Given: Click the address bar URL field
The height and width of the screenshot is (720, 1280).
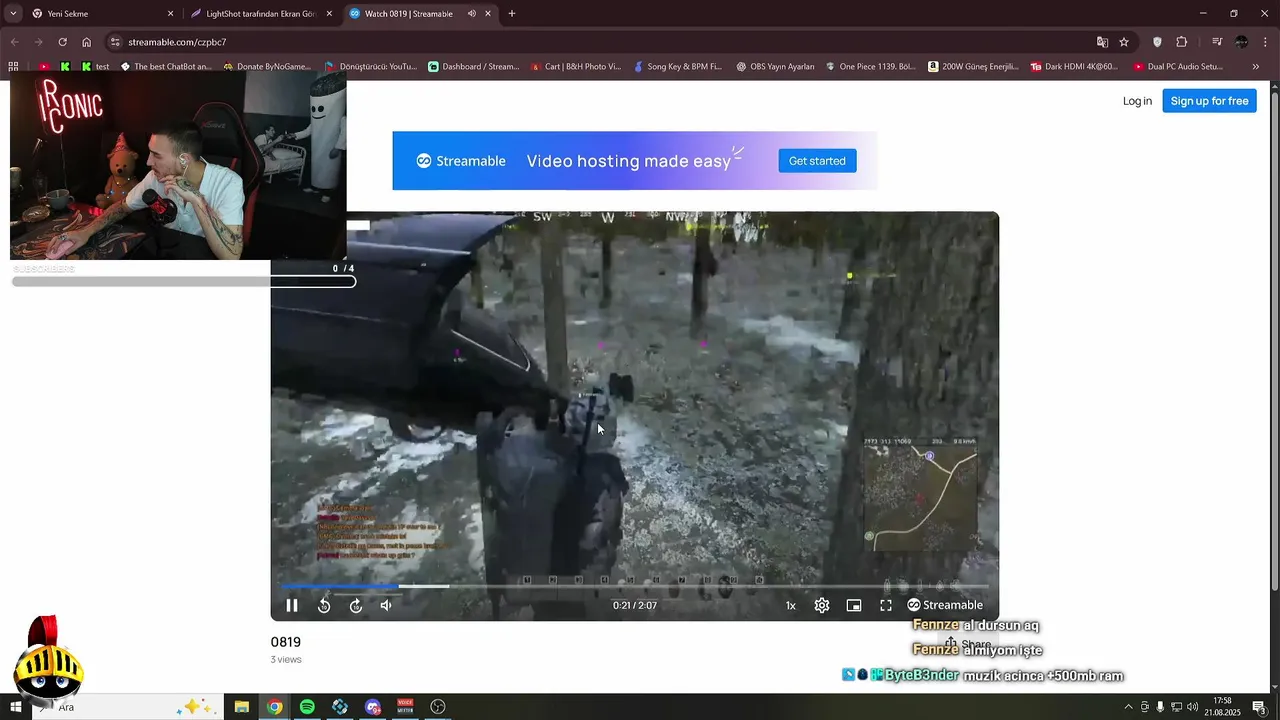Looking at the screenshot, I should tap(600, 42).
